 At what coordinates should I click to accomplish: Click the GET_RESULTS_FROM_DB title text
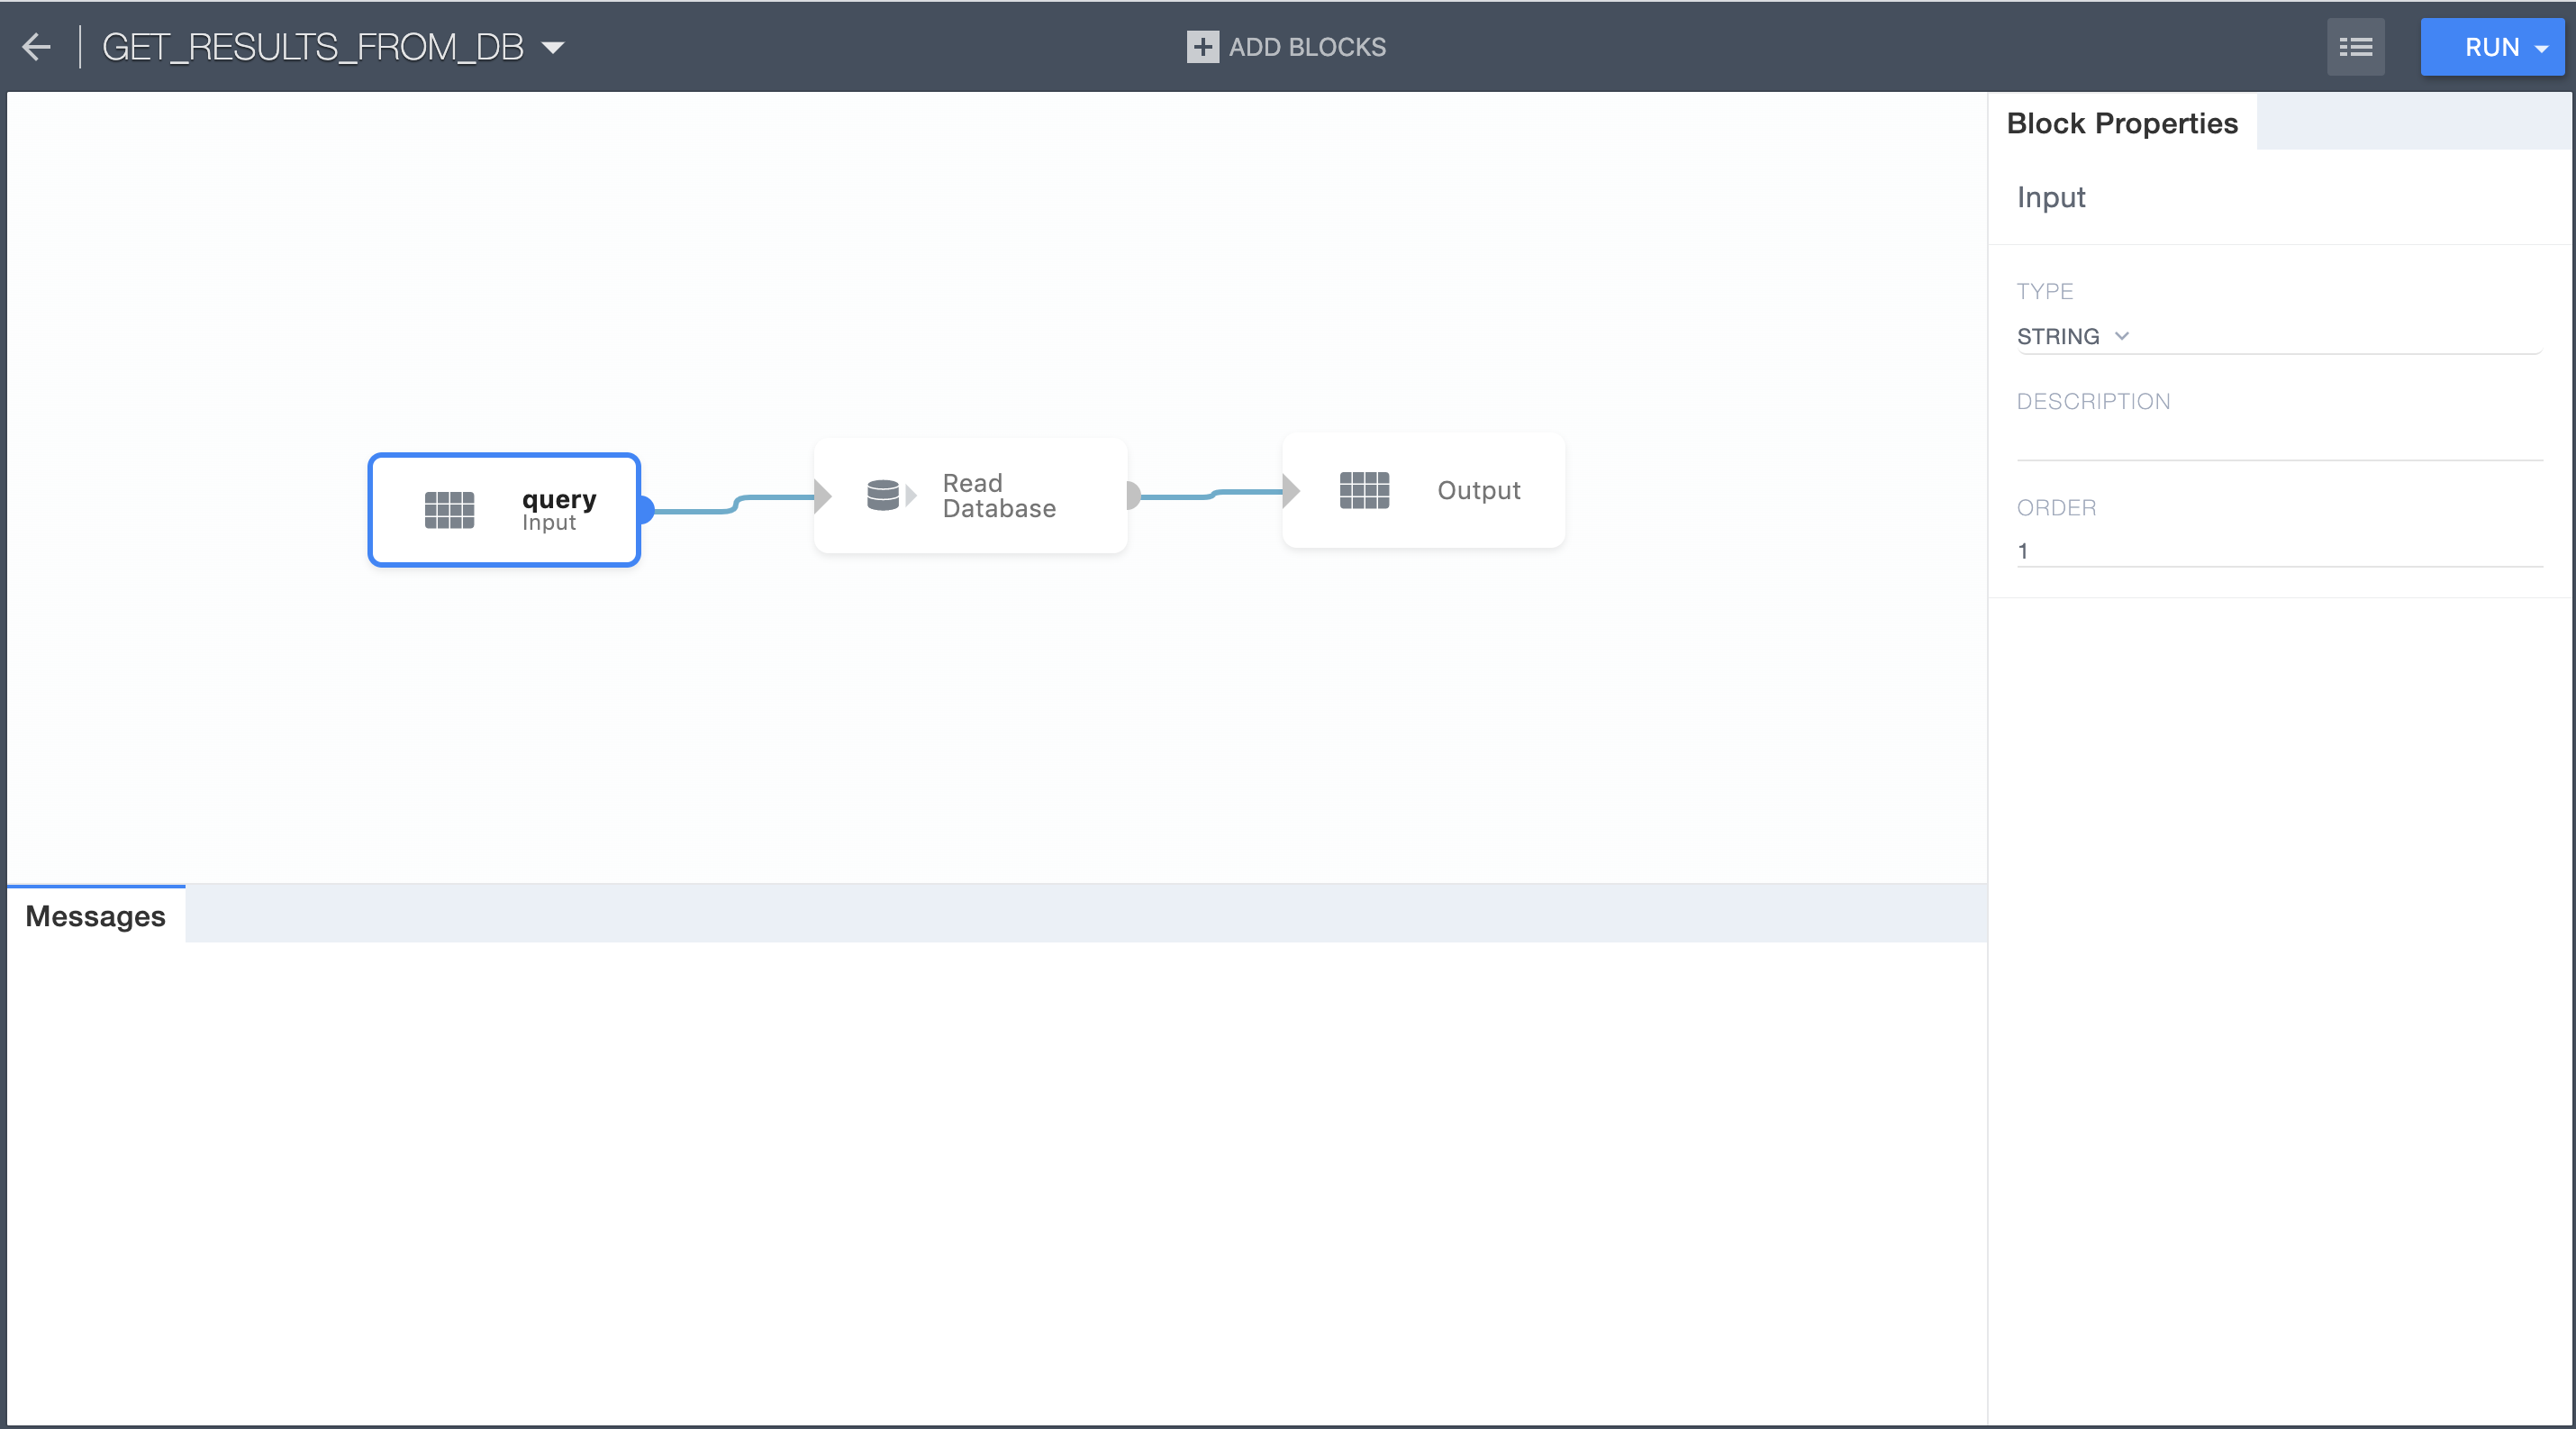tap(313, 47)
